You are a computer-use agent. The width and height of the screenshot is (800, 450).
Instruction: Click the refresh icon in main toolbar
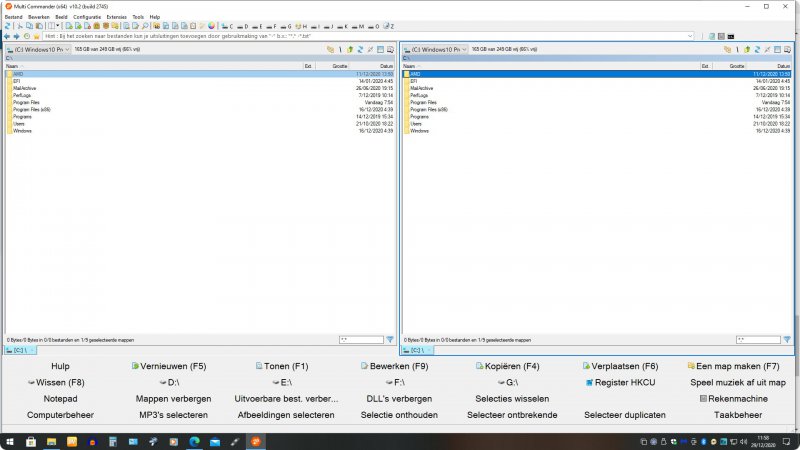pos(8,25)
